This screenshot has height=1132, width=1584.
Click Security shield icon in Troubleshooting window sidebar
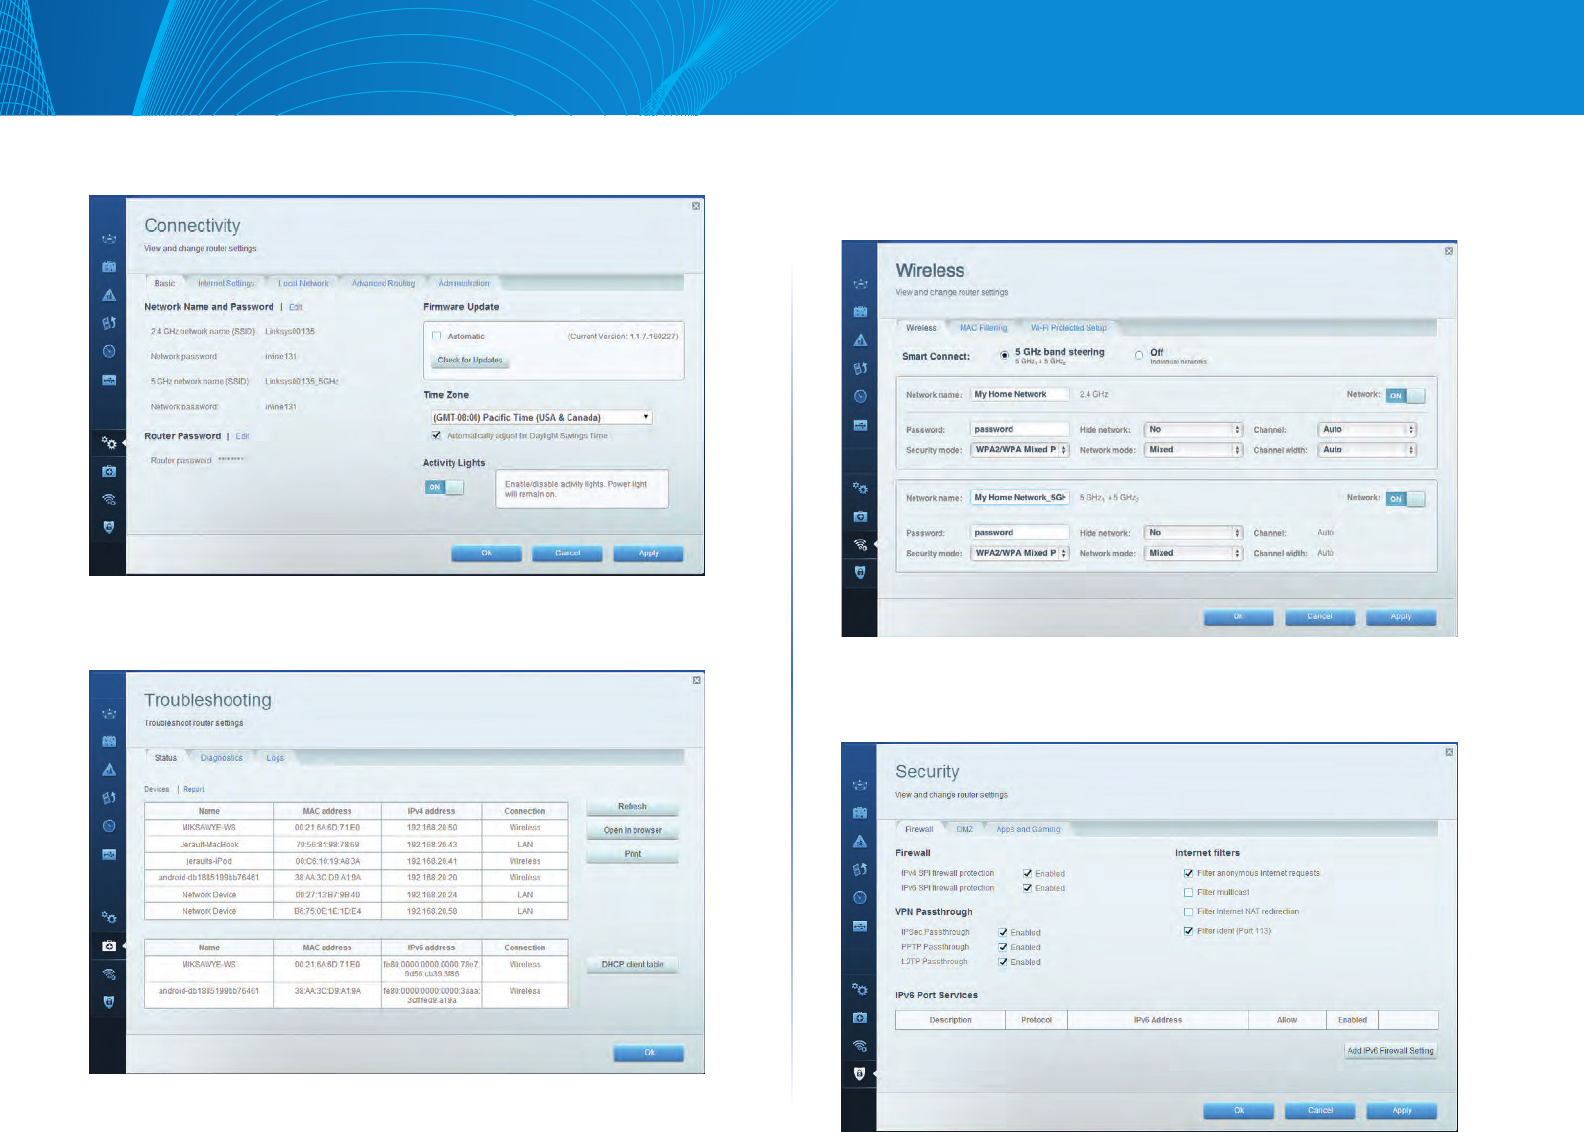pyautogui.click(x=109, y=1002)
